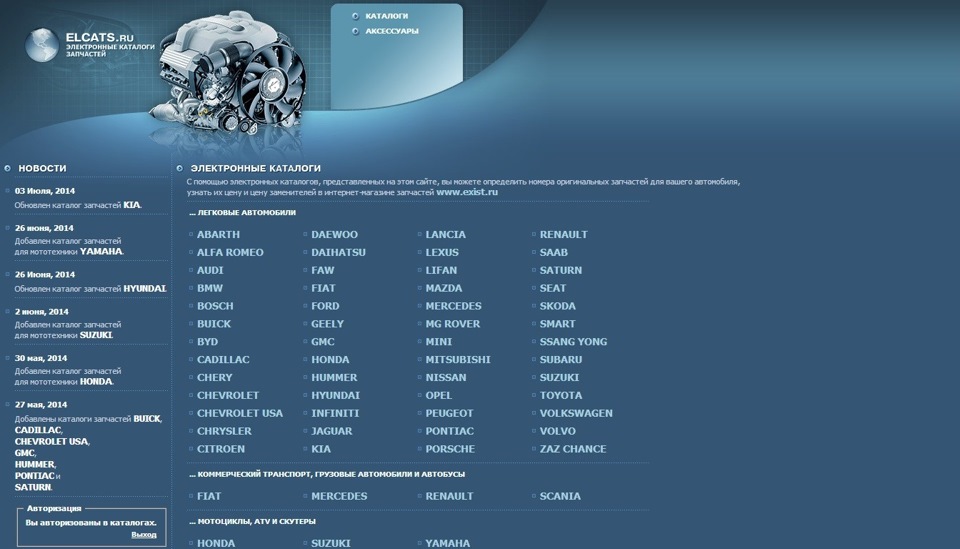Click the Электронные каталоги heading
The height and width of the screenshot is (549, 960).
(255, 168)
